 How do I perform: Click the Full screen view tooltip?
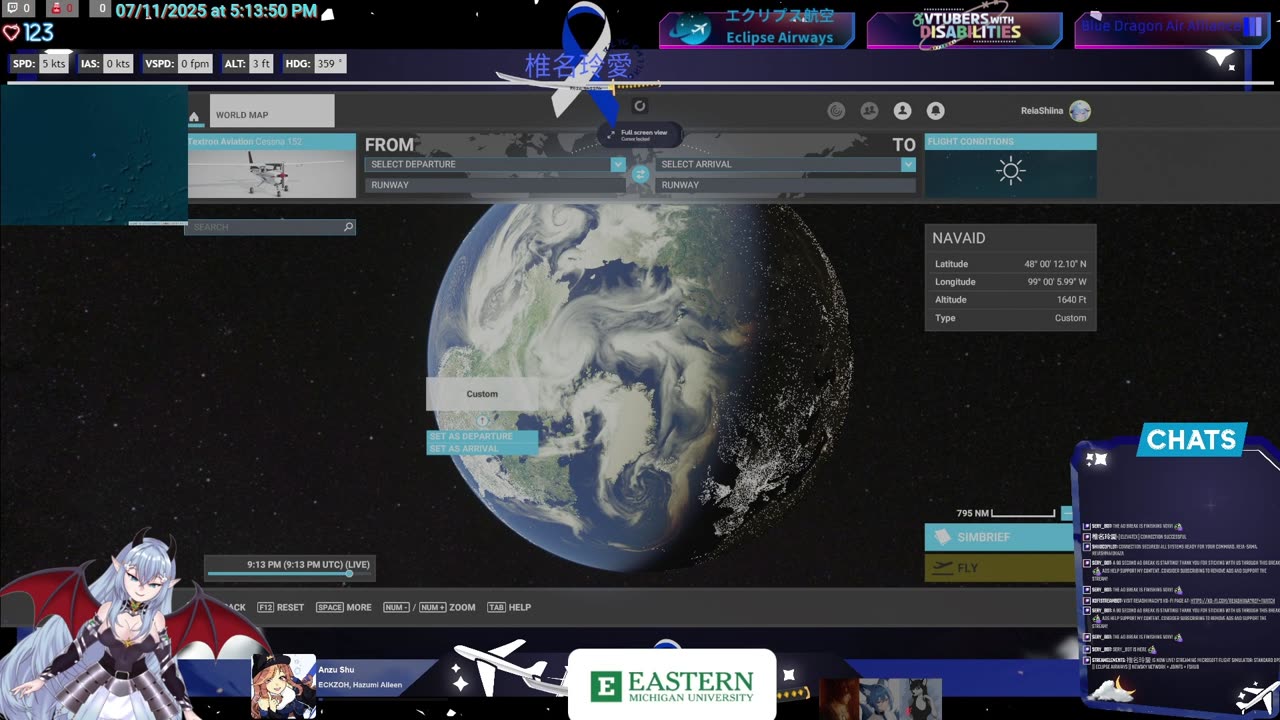[x=640, y=135]
